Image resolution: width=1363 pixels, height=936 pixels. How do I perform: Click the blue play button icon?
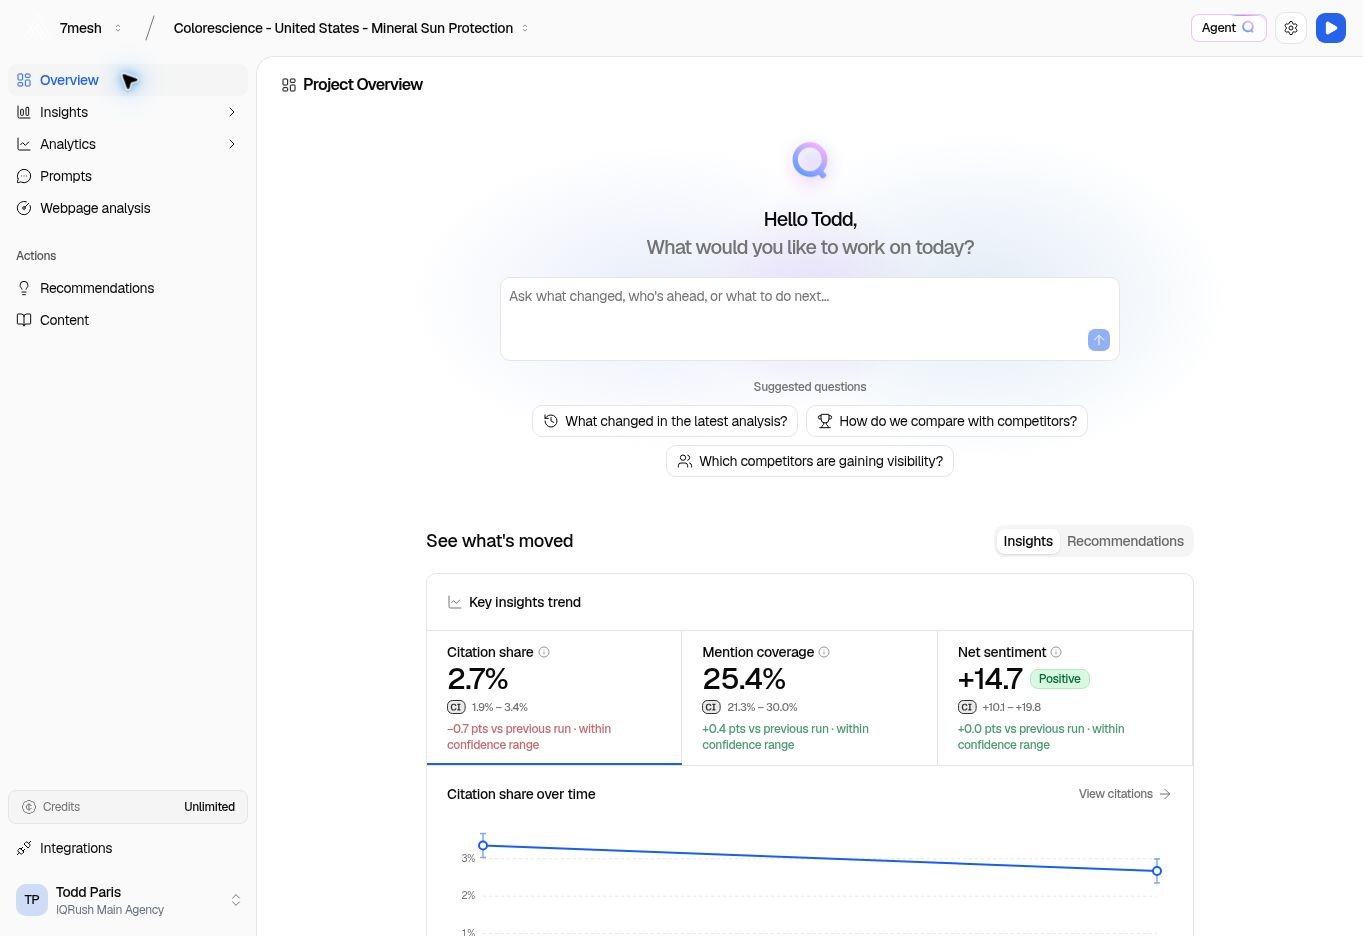click(x=1331, y=28)
